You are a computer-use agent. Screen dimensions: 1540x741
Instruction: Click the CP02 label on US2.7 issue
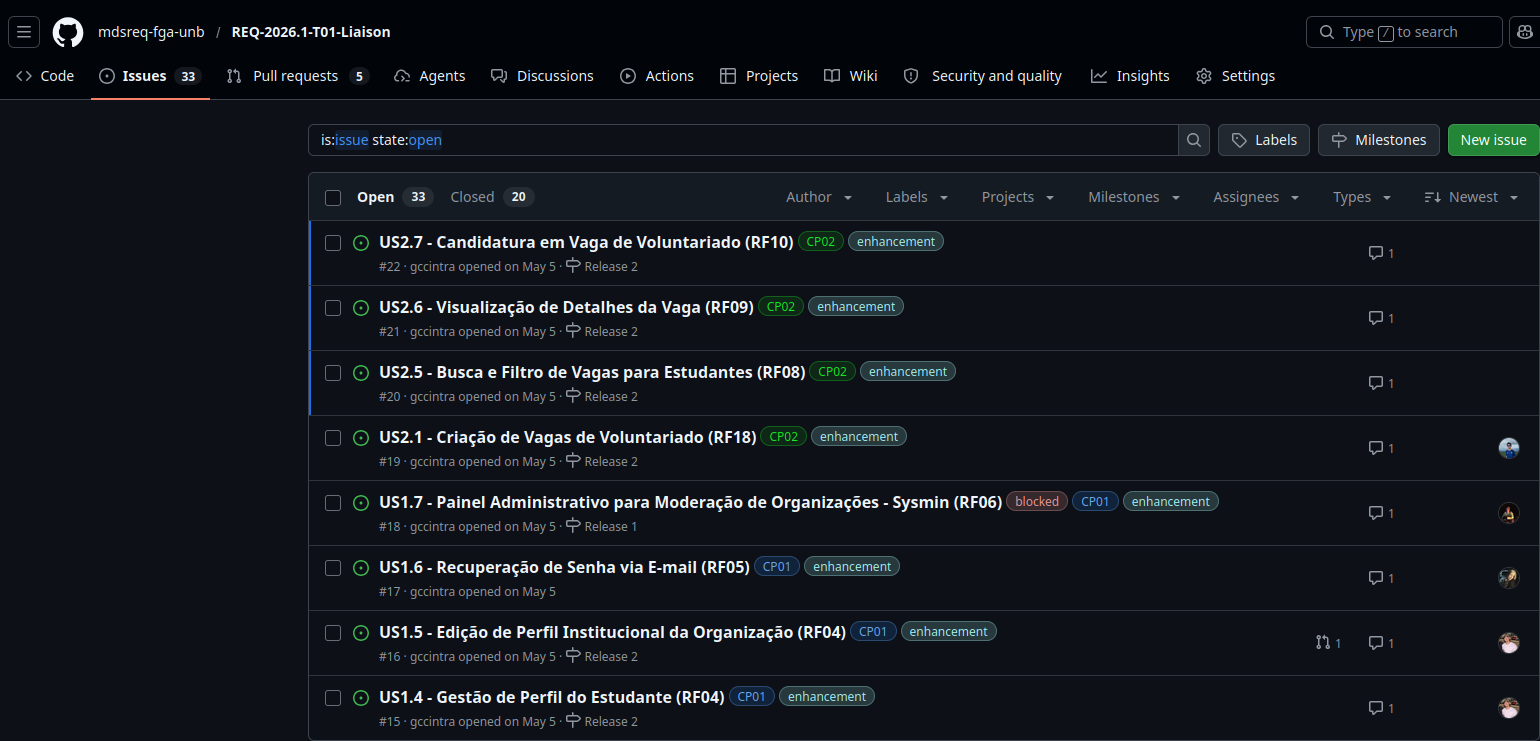click(821, 242)
